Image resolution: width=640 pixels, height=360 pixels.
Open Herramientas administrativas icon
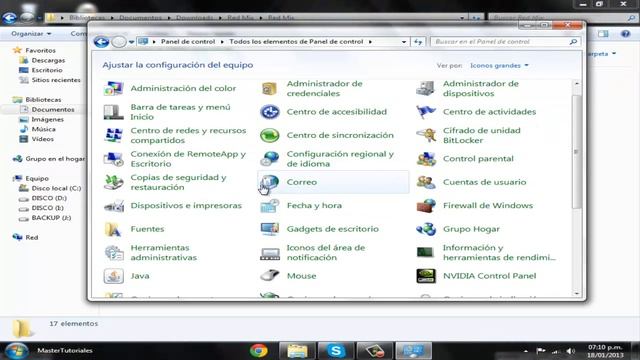[113, 253]
